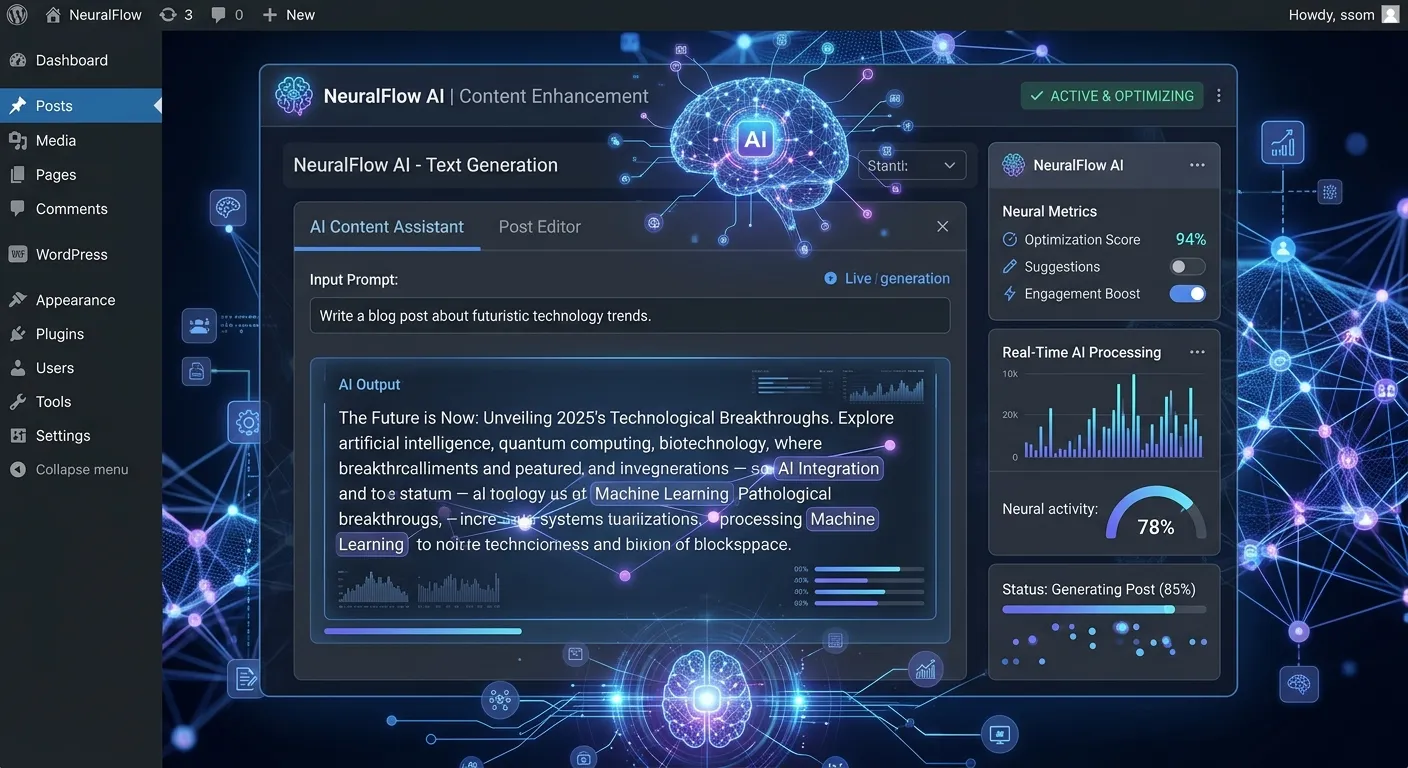This screenshot has width=1408, height=768.
Task: Open the vertical dots menu beside ACTIVE & OPTIMIZING
Action: (x=1218, y=96)
